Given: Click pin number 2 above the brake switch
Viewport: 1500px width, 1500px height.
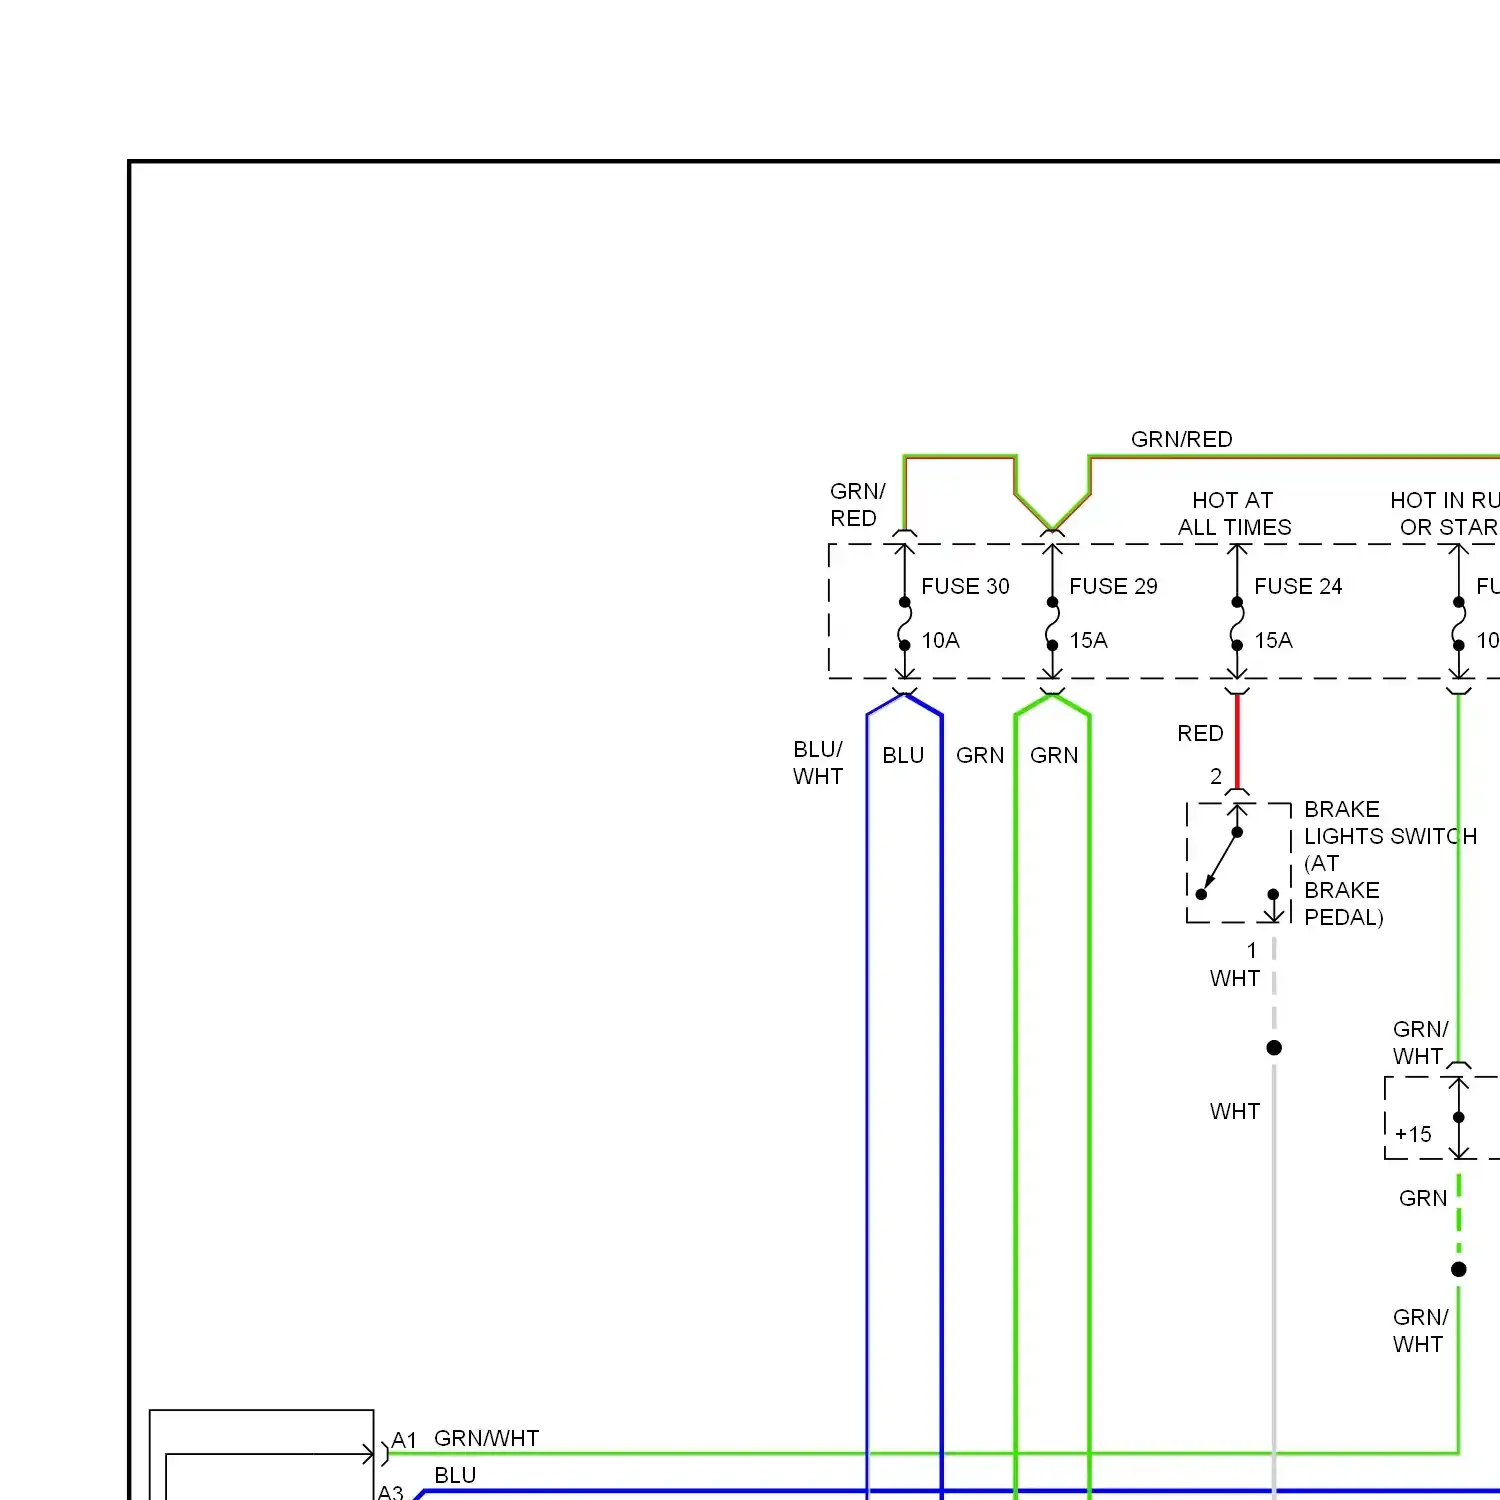Looking at the screenshot, I should [1216, 776].
